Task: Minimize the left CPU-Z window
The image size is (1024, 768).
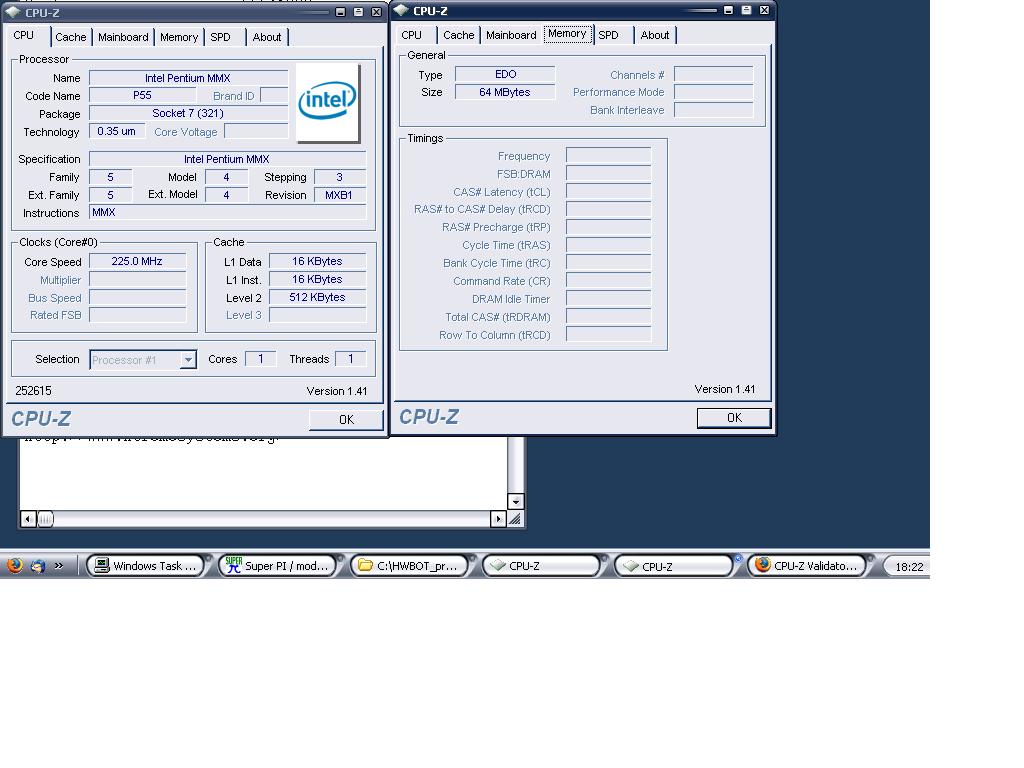Action: (340, 12)
